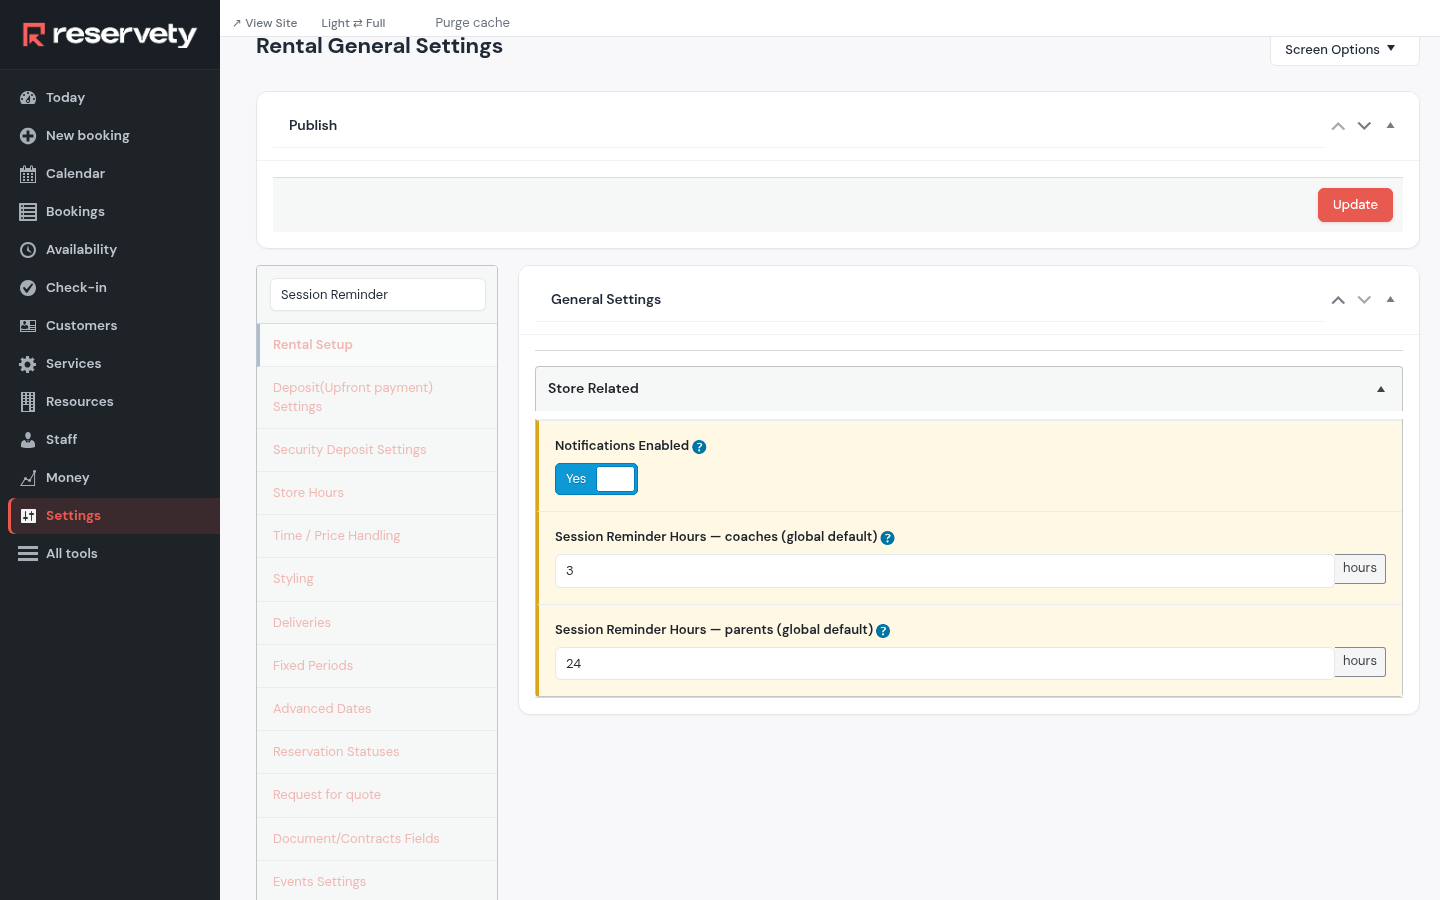Open Deposit(Upfront payment) Settings tab
This screenshot has height=900, width=1440.
pyautogui.click(x=377, y=398)
